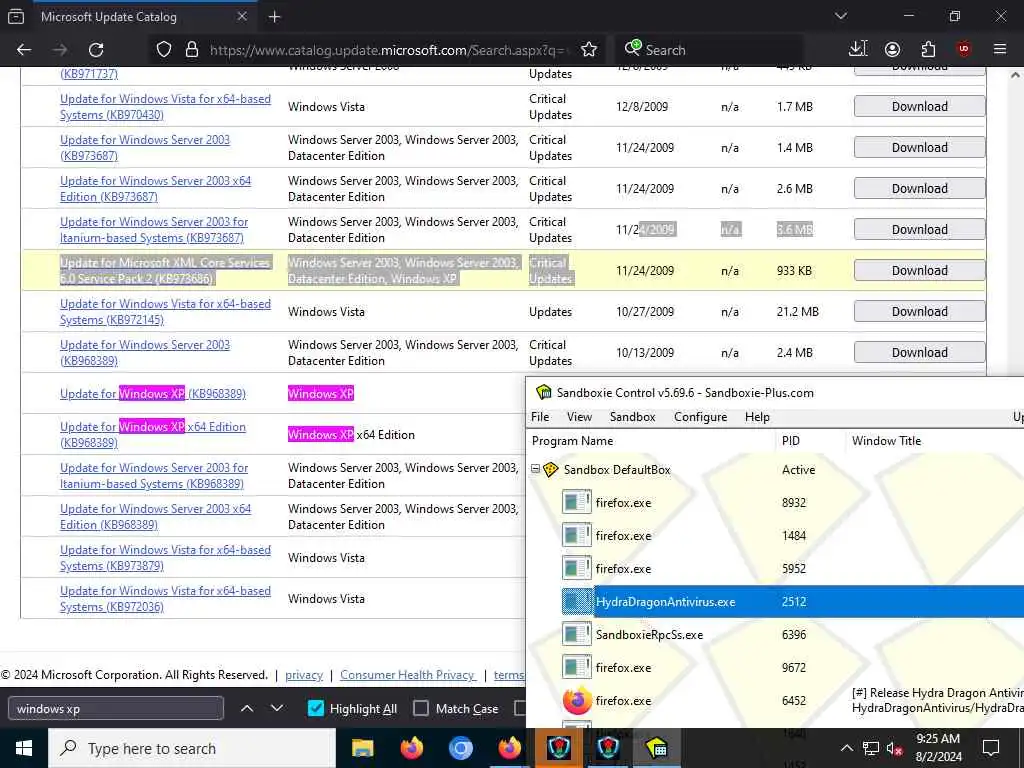Open Update for Windows XP (KB968389) link
The height and width of the screenshot is (768, 1024).
[153, 394]
